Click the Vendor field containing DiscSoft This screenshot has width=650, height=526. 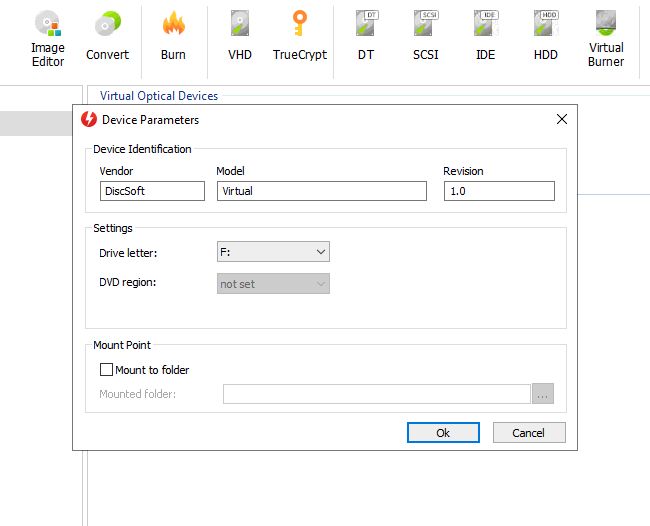[x=152, y=191]
